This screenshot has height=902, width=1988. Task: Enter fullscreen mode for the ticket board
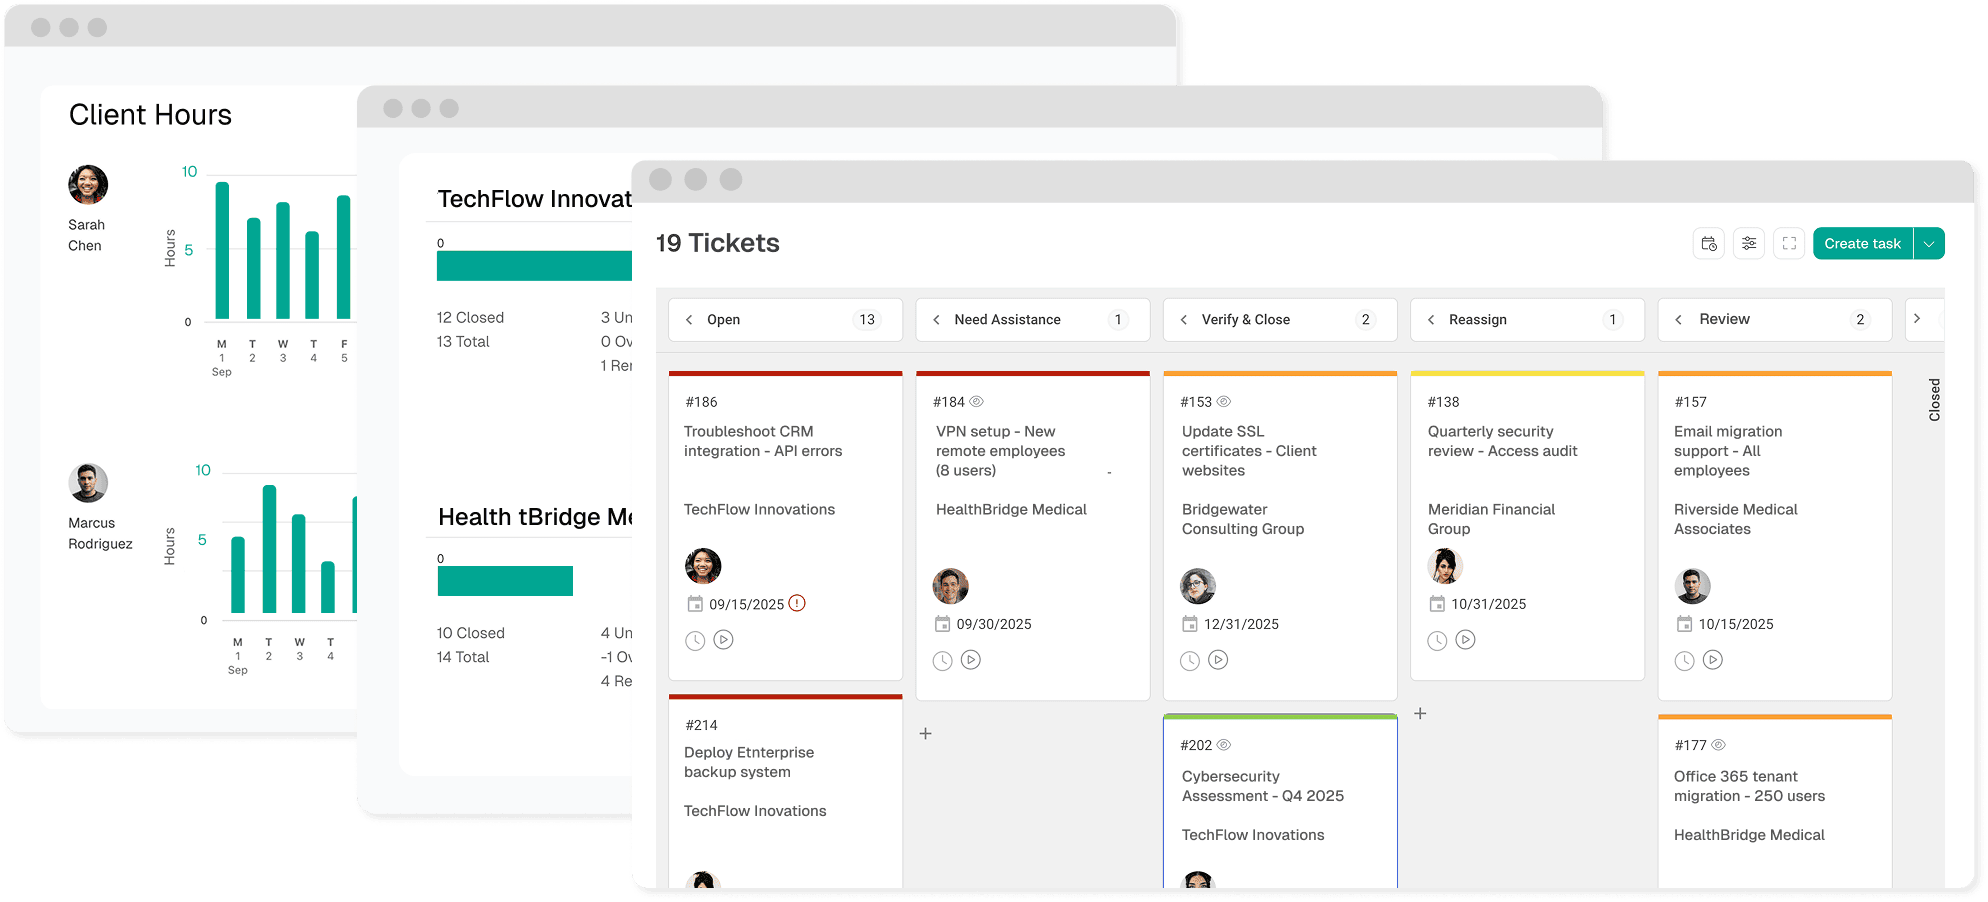pyautogui.click(x=1789, y=243)
